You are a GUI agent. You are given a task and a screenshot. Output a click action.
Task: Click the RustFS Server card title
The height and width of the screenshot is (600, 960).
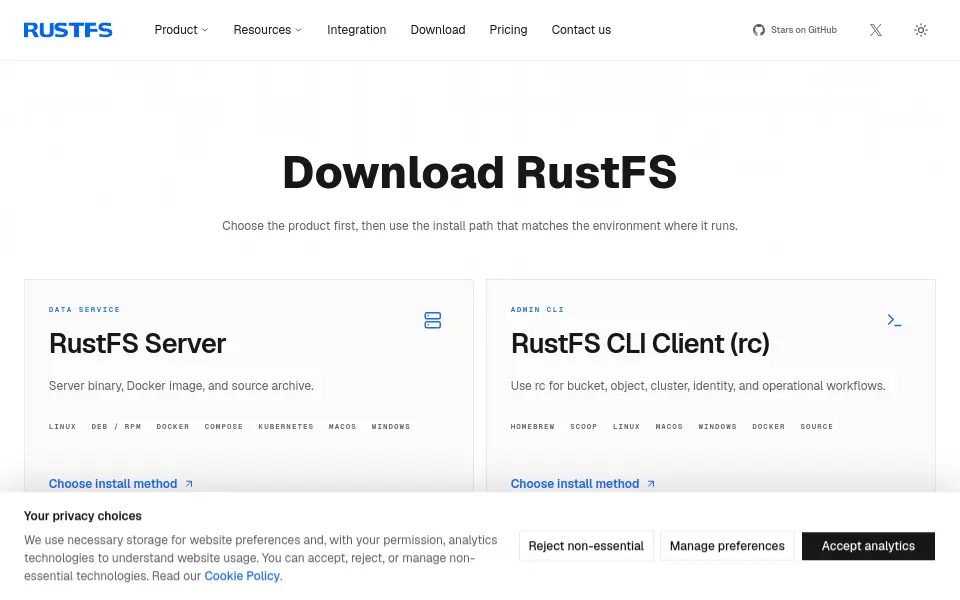tap(137, 343)
